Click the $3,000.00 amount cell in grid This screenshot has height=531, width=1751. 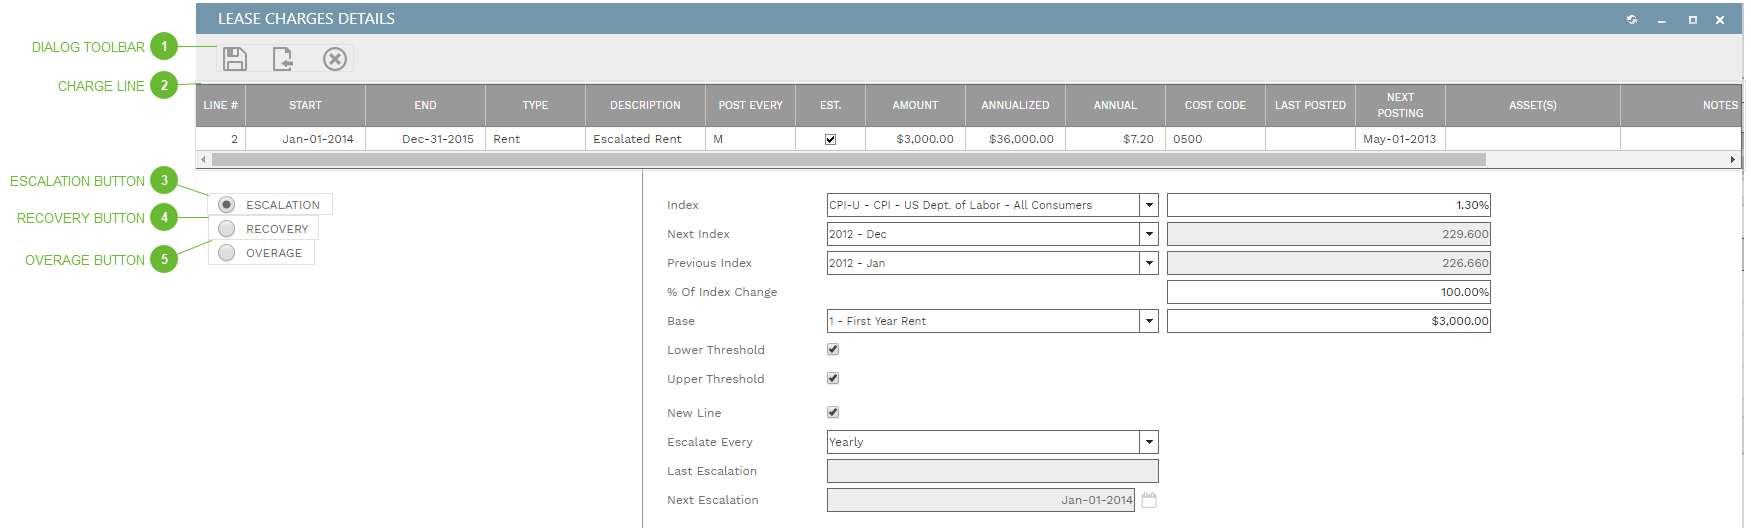click(915, 139)
